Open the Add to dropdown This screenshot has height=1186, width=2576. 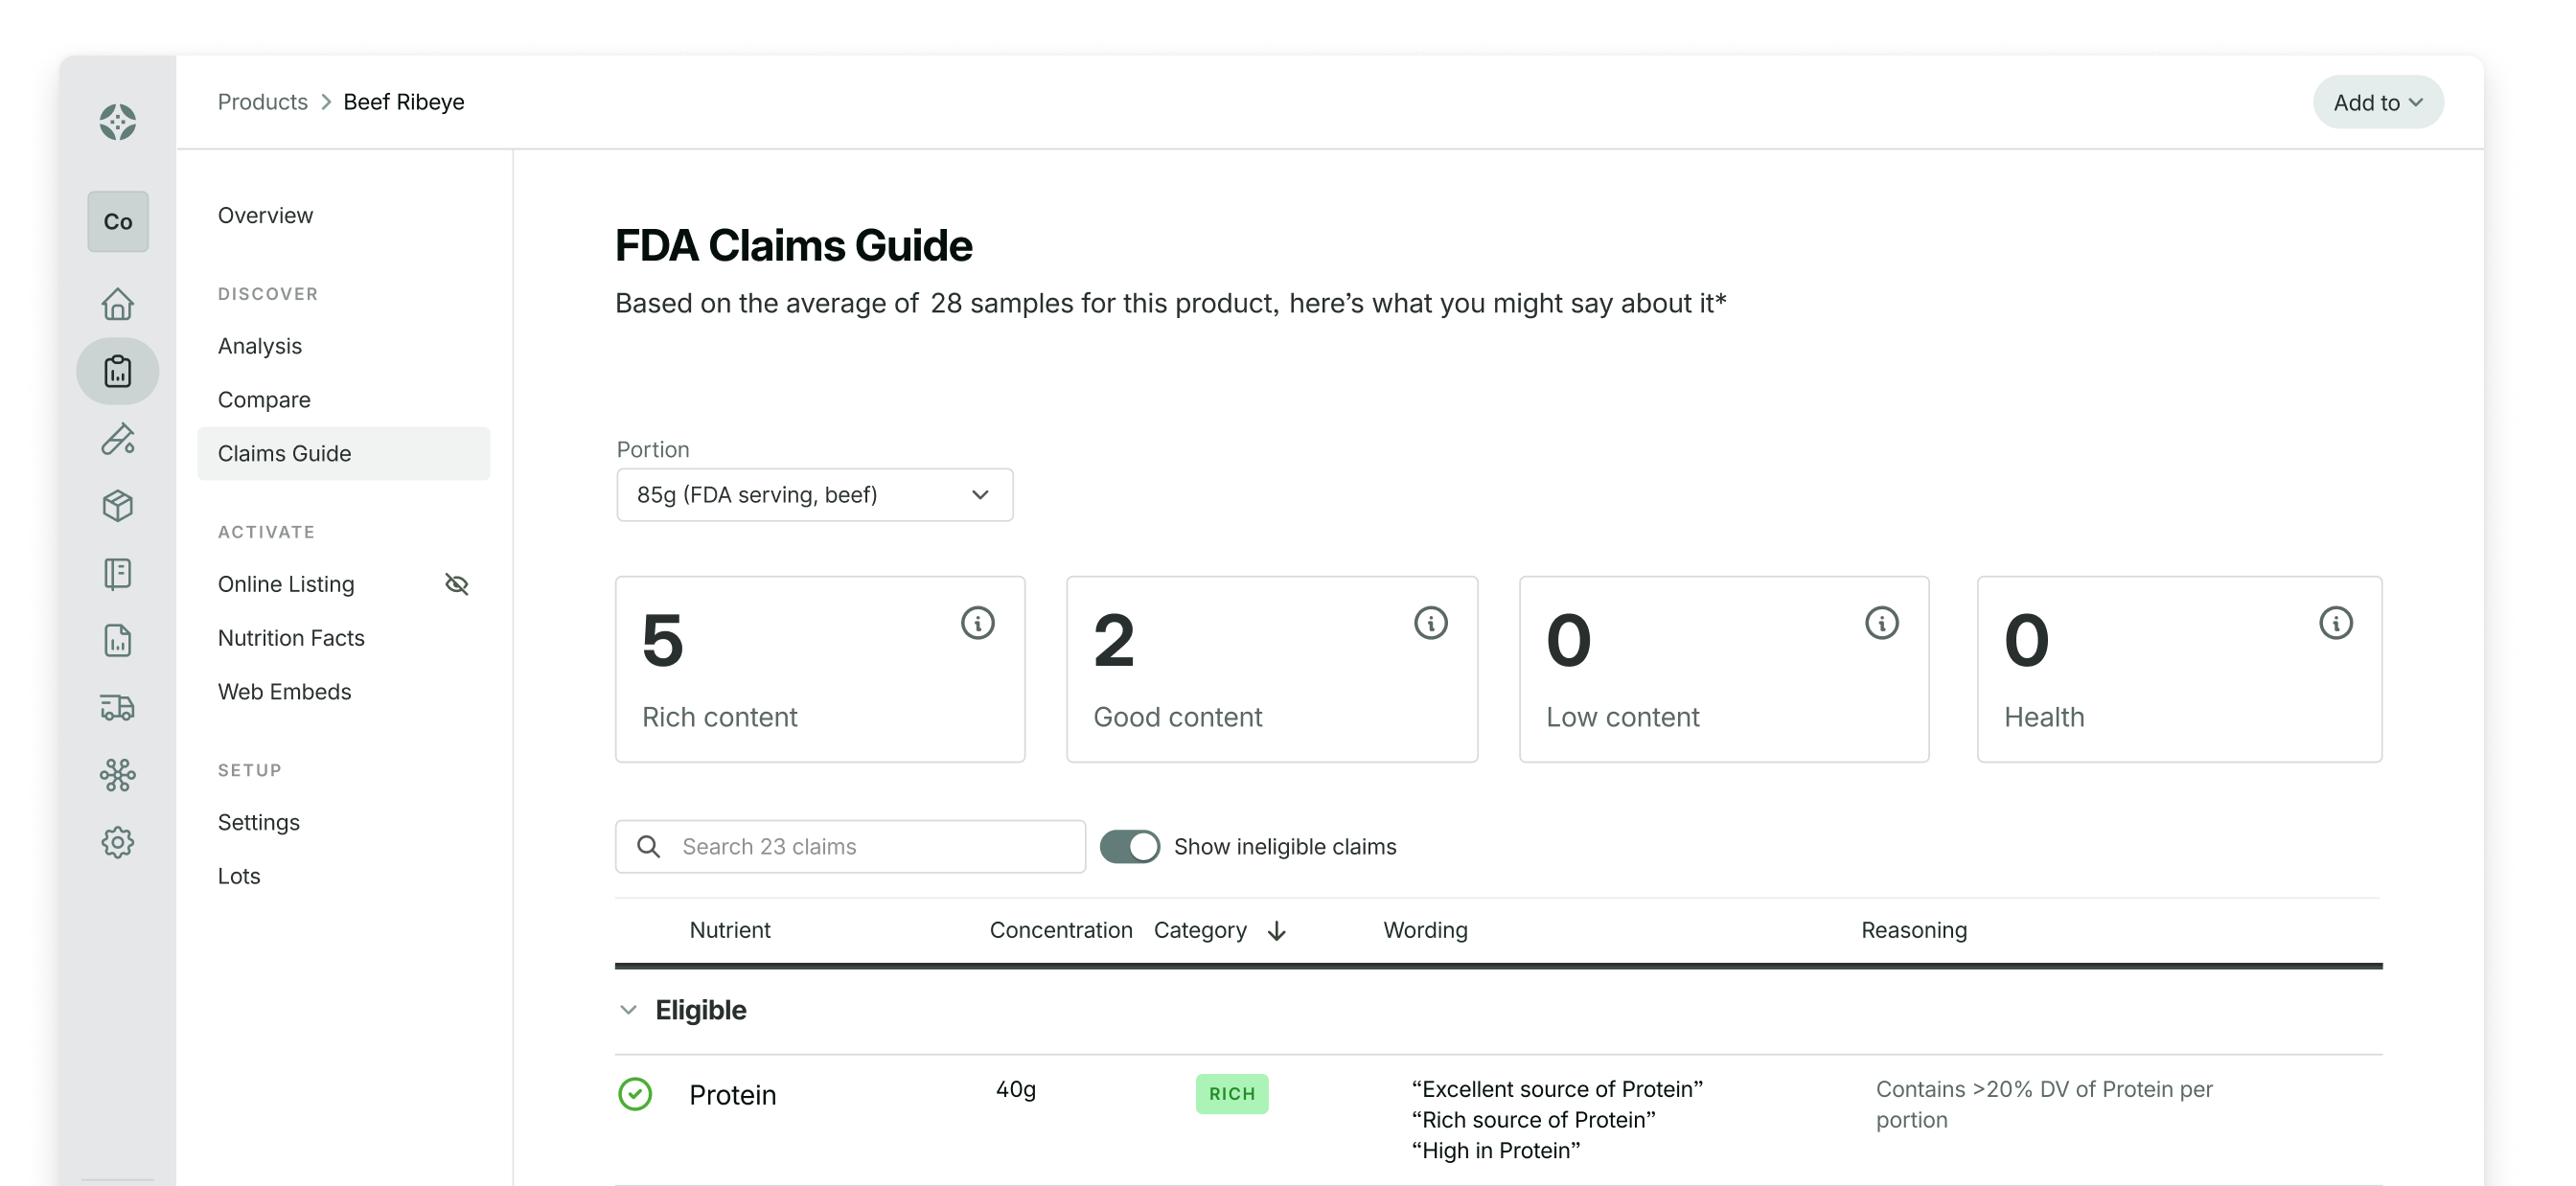pyautogui.click(x=2377, y=102)
